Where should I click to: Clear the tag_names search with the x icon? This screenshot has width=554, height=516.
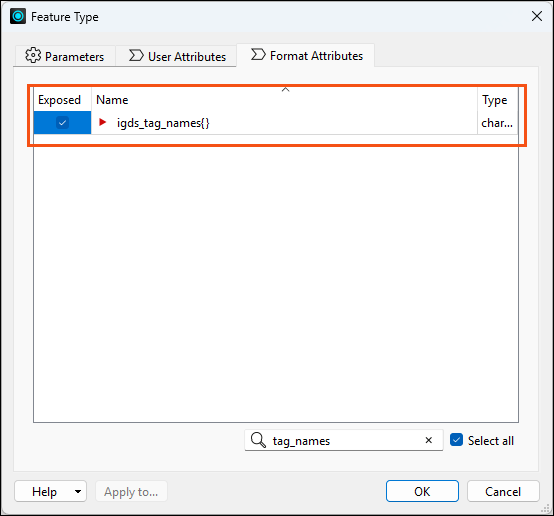428,440
